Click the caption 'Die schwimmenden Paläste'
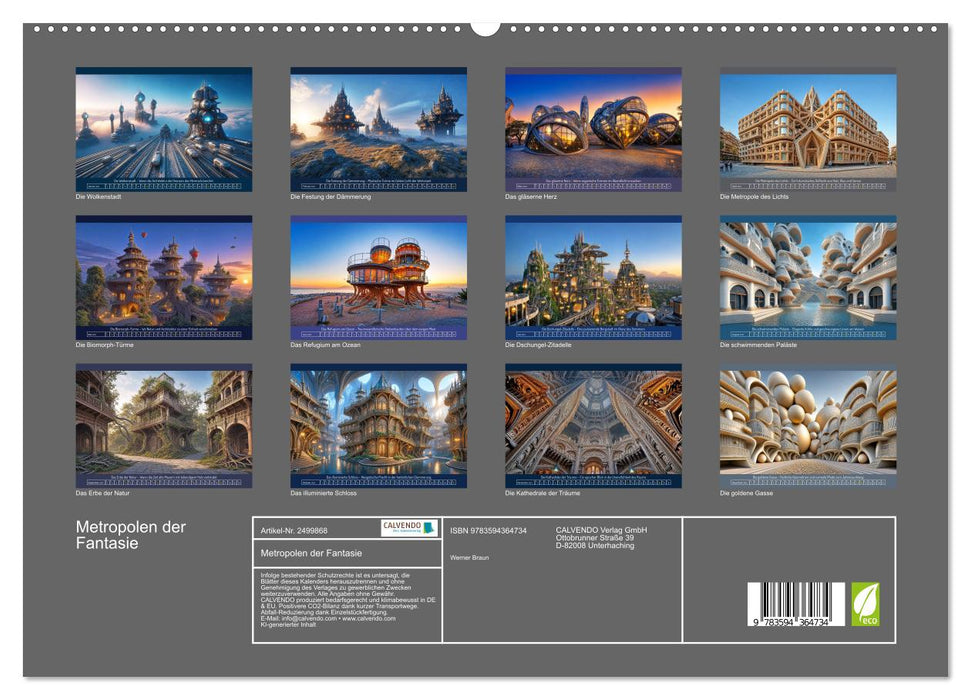The height and width of the screenshot is (700, 971). (759, 345)
